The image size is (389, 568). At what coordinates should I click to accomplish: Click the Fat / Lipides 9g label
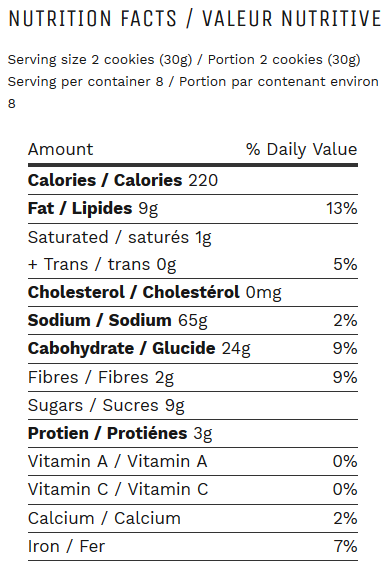pos(93,209)
